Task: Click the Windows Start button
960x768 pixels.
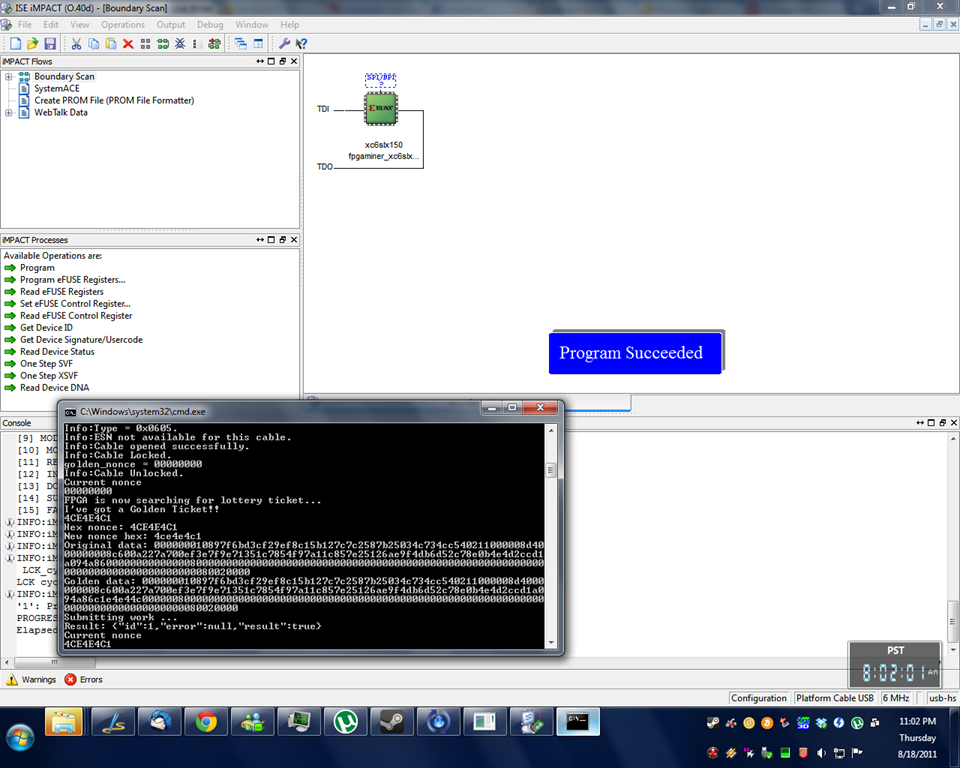Action: point(19,738)
